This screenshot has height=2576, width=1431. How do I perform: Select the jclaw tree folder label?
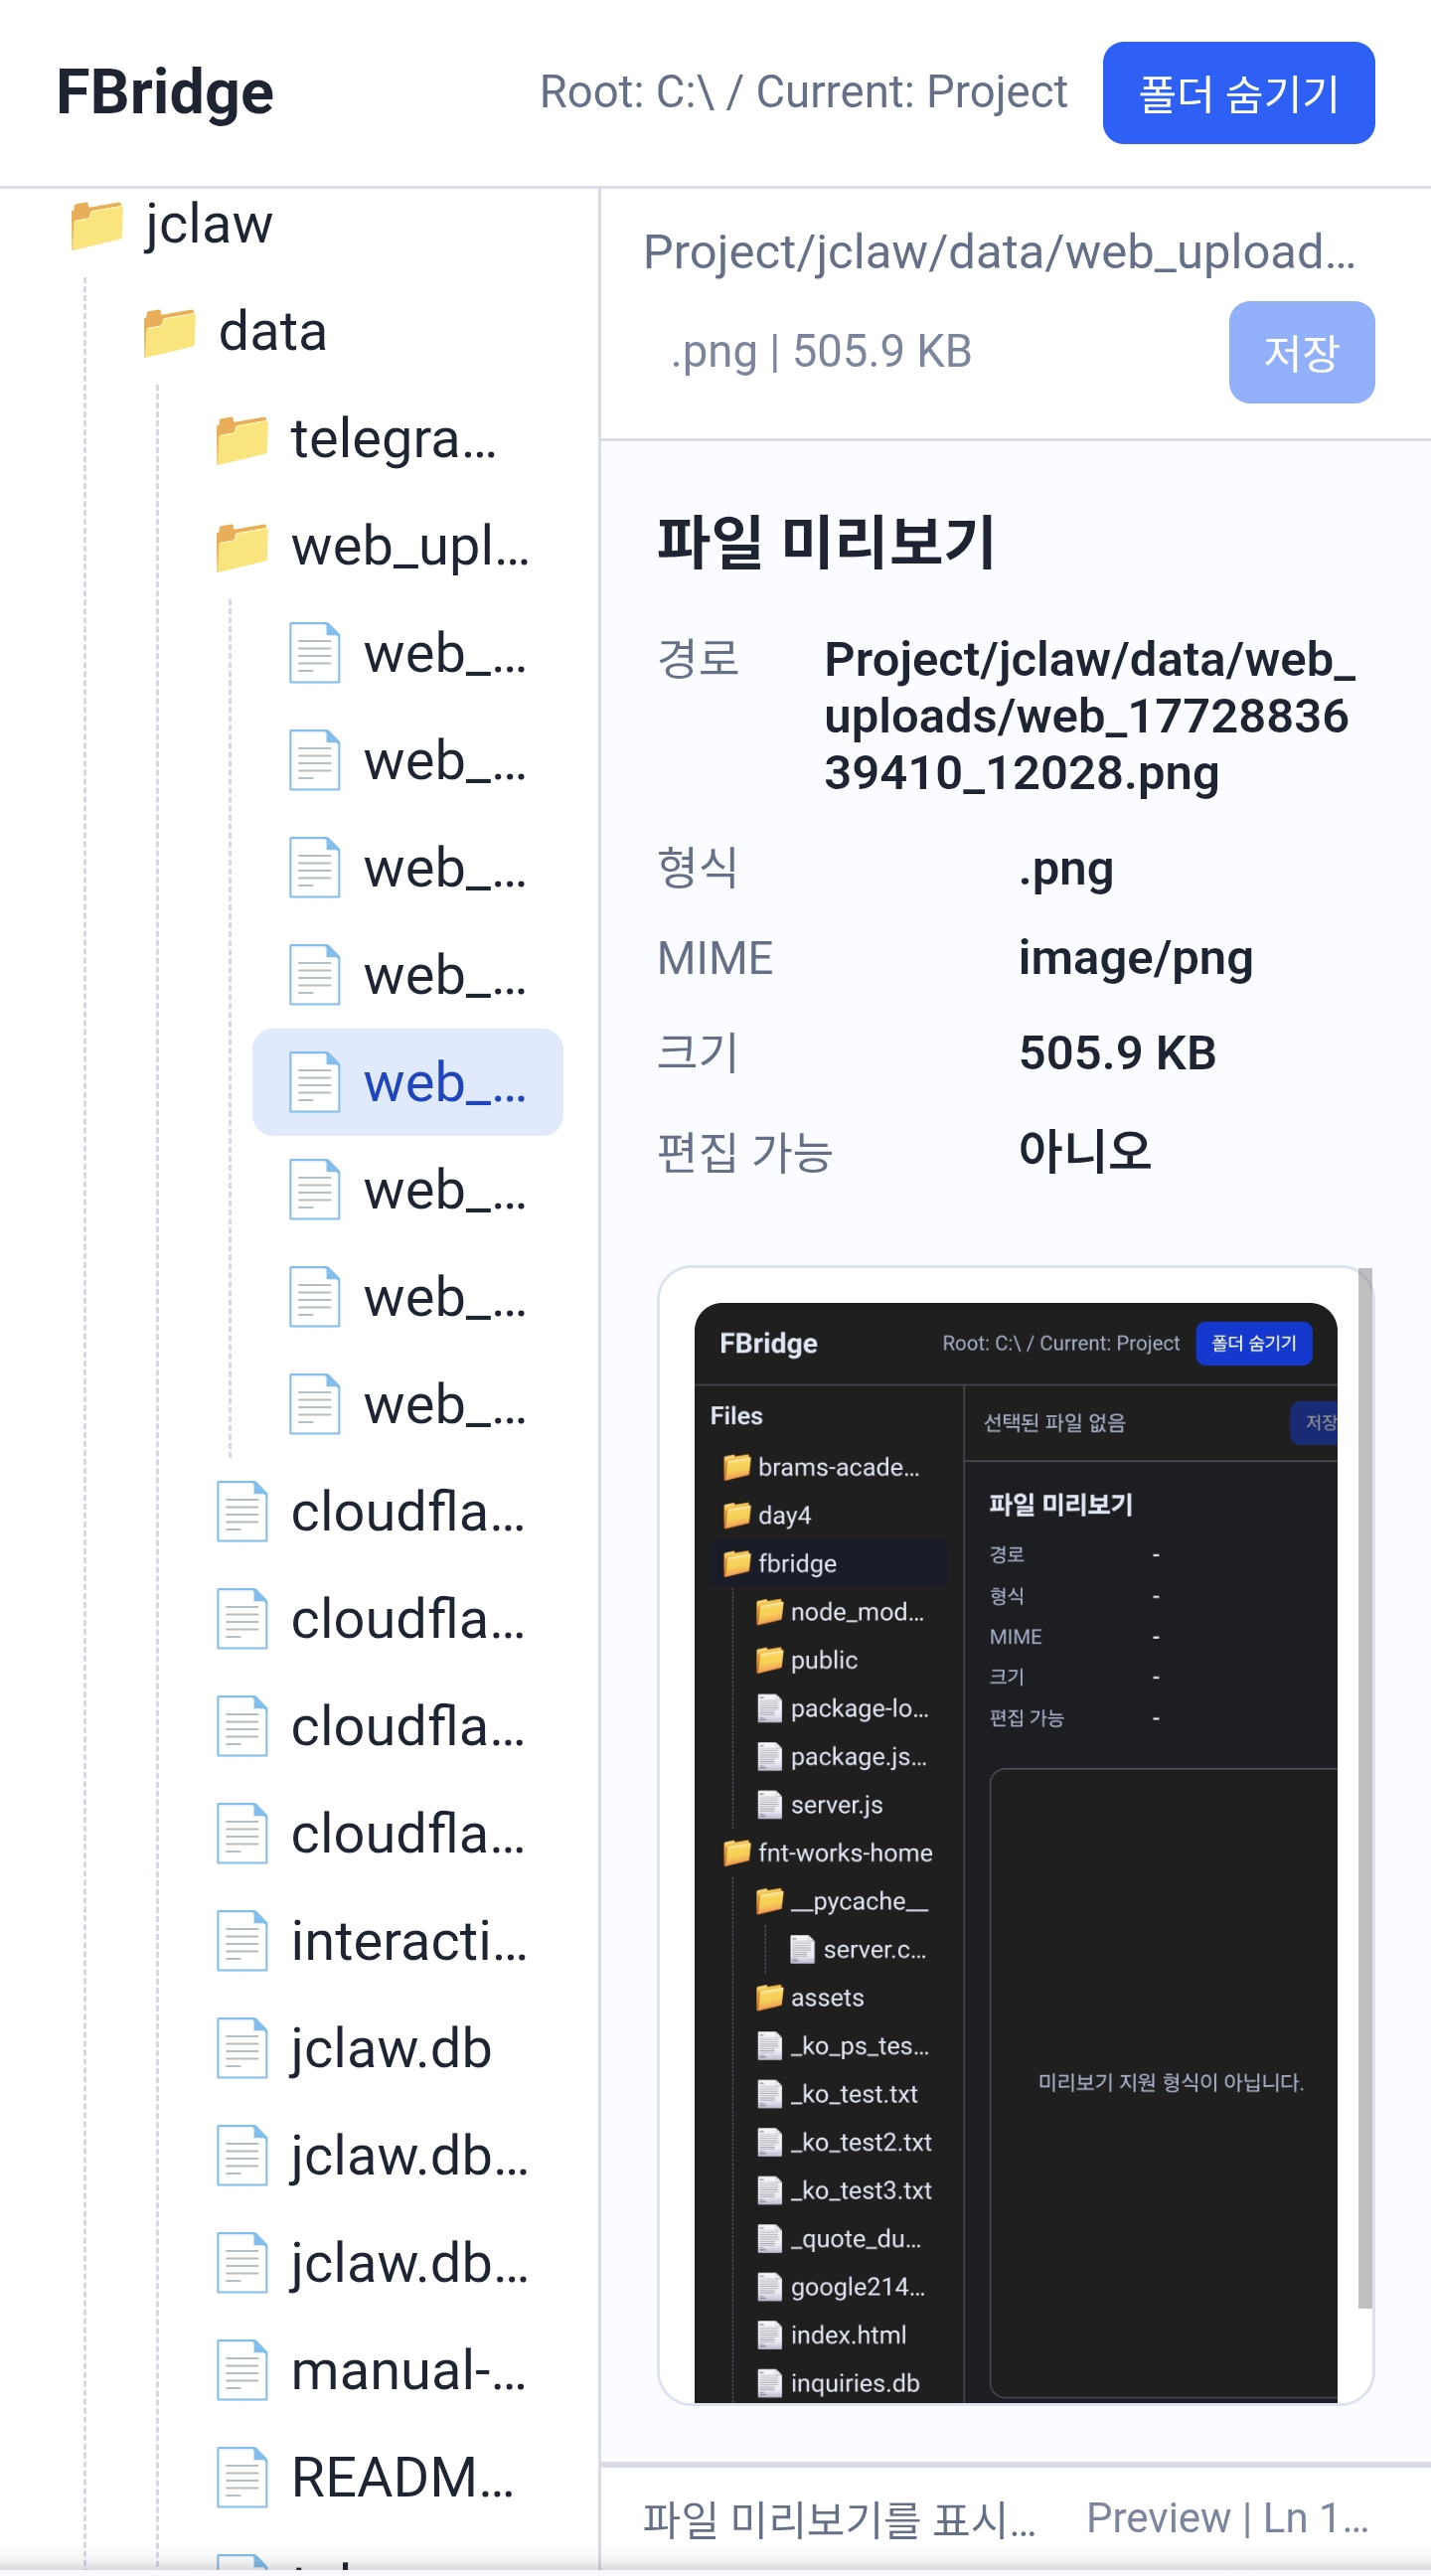pyautogui.click(x=208, y=224)
